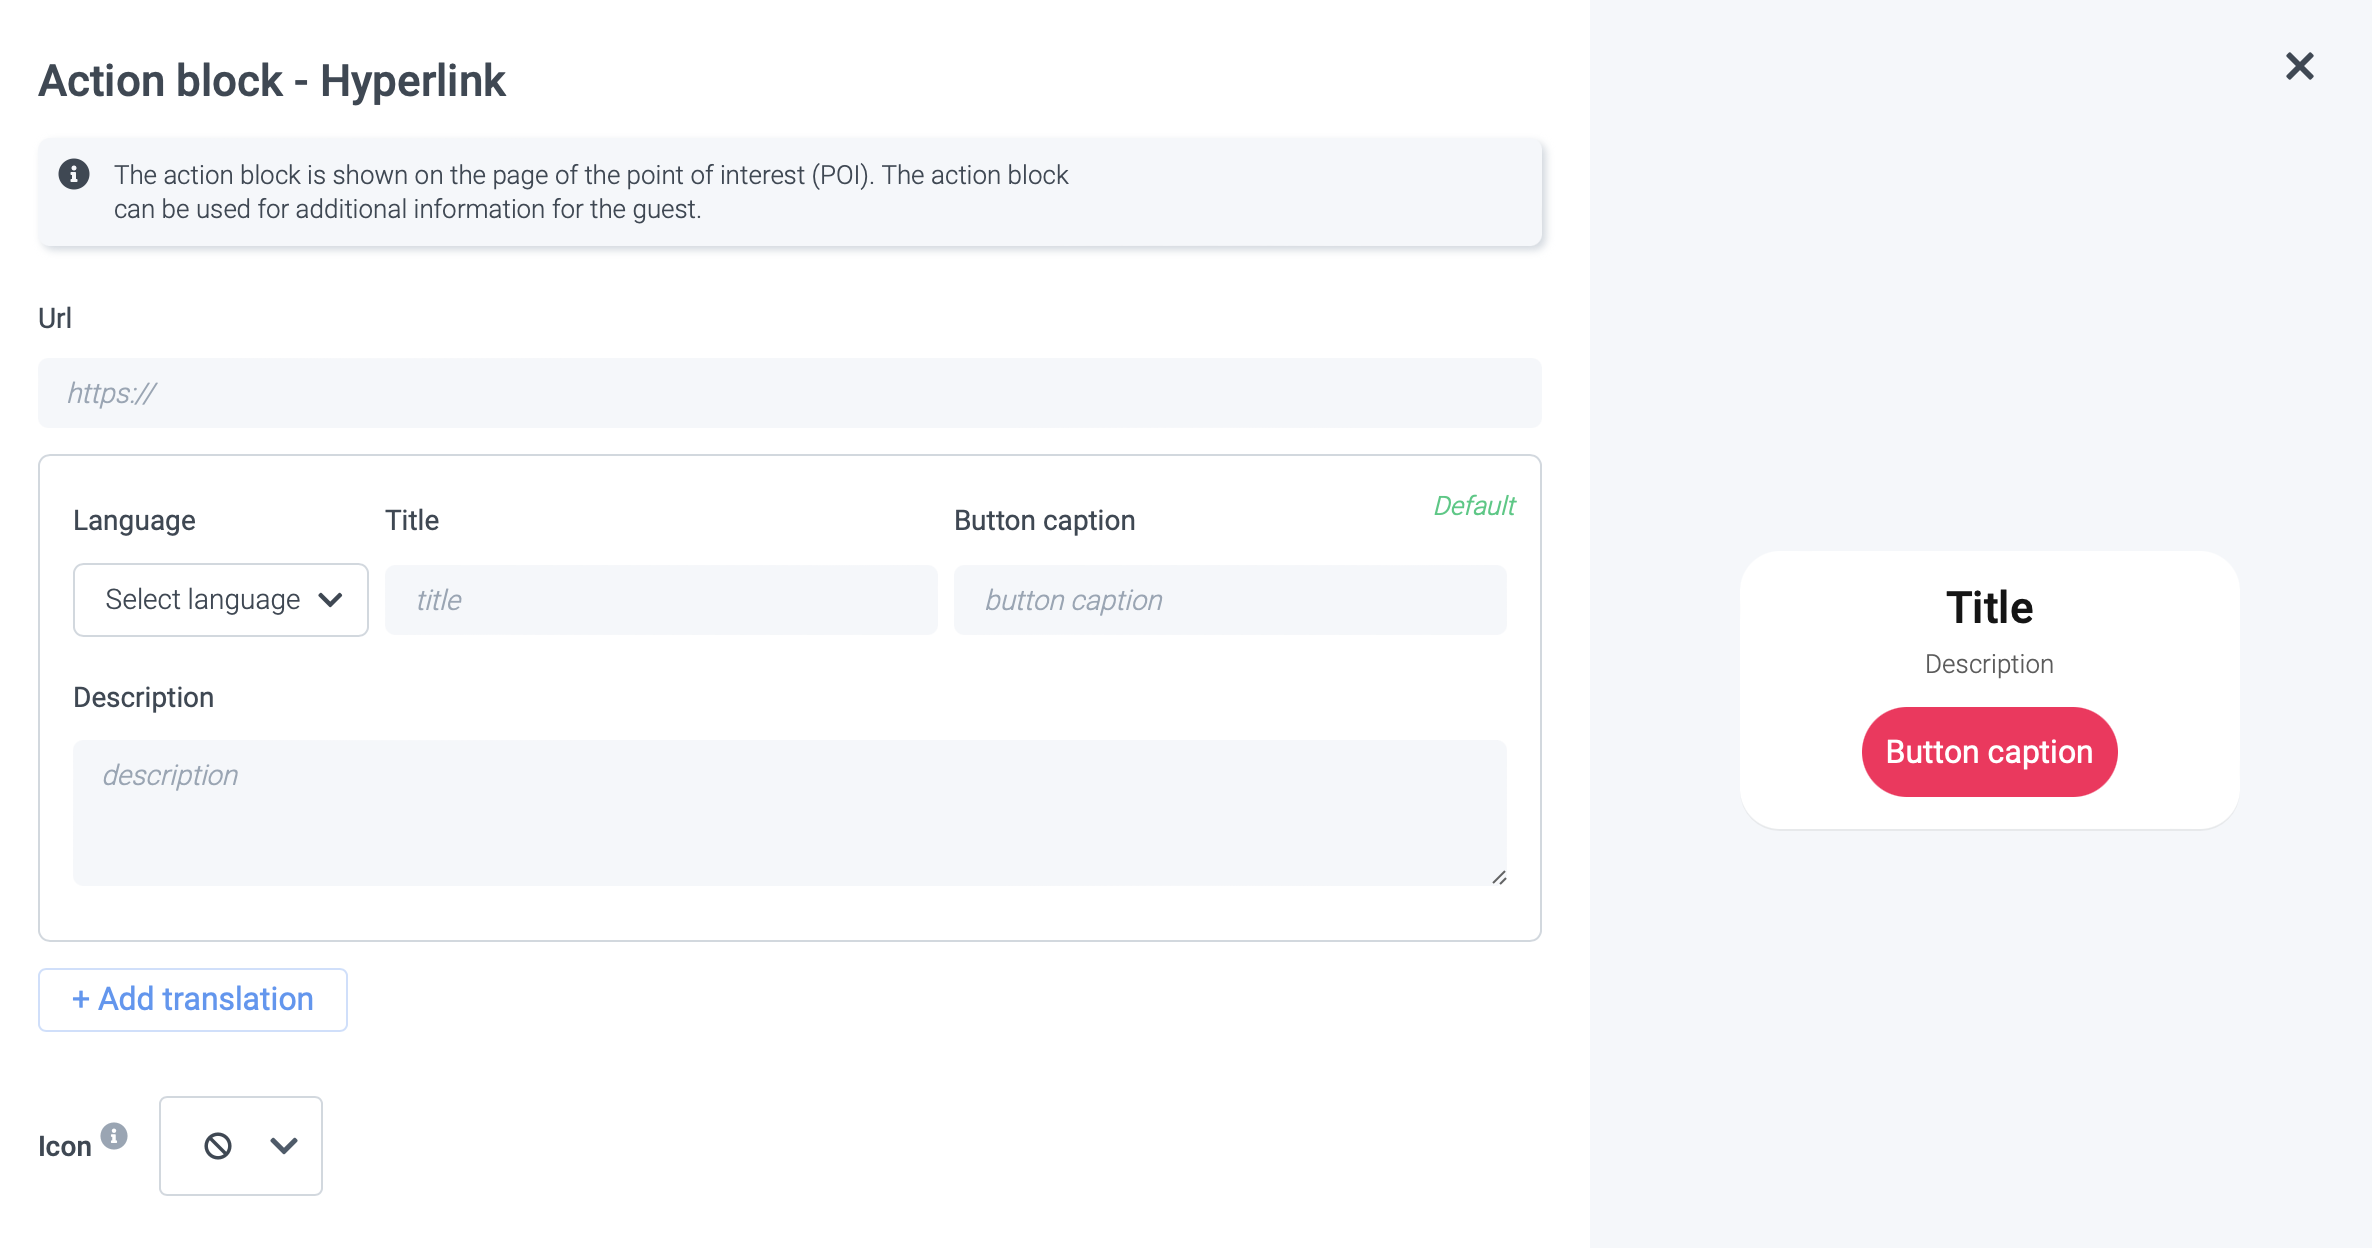Click the info icon in the notice banner
This screenshot has width=2372, height=1248.
point(74,174)
